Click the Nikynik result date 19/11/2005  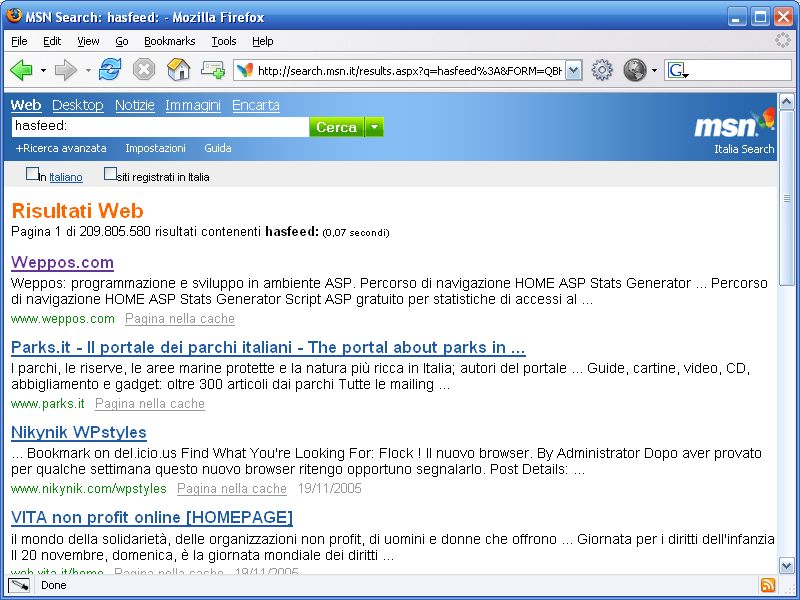[x=330, y=489]
